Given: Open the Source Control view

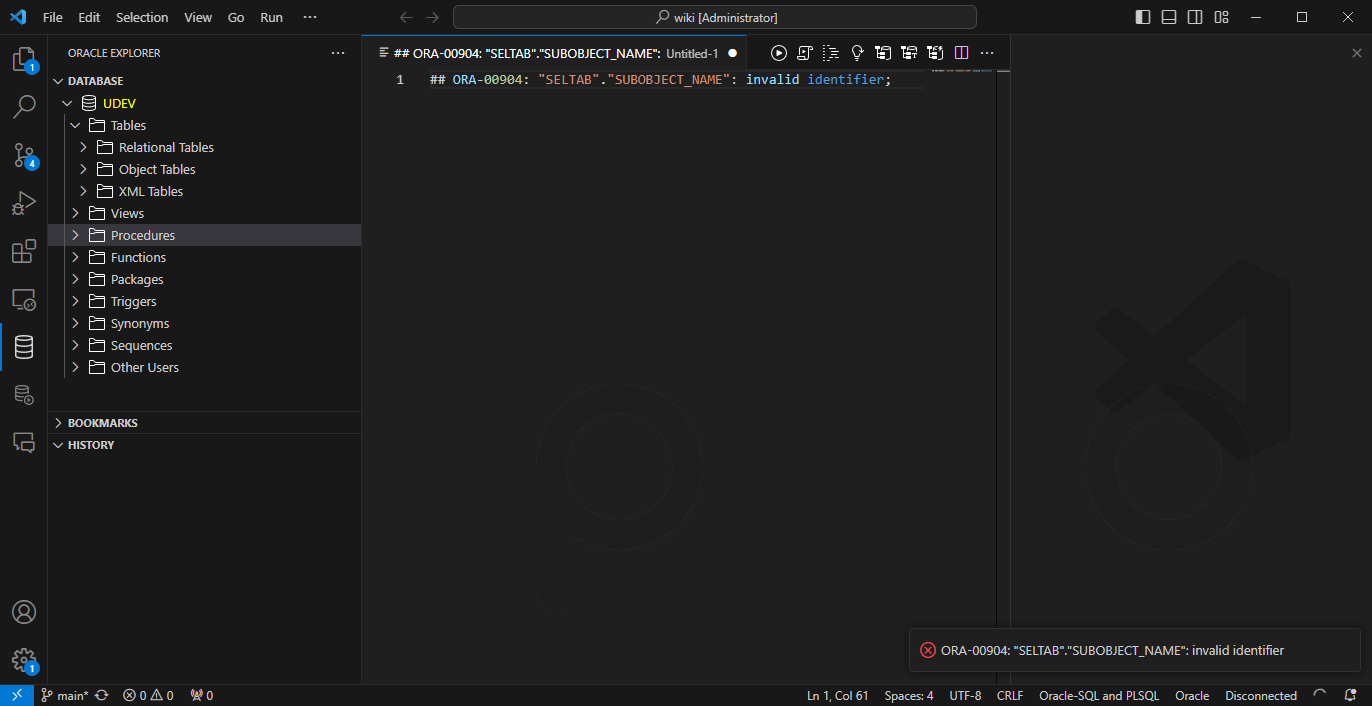Looking at the screenshot, I should [x=24, y=155].
